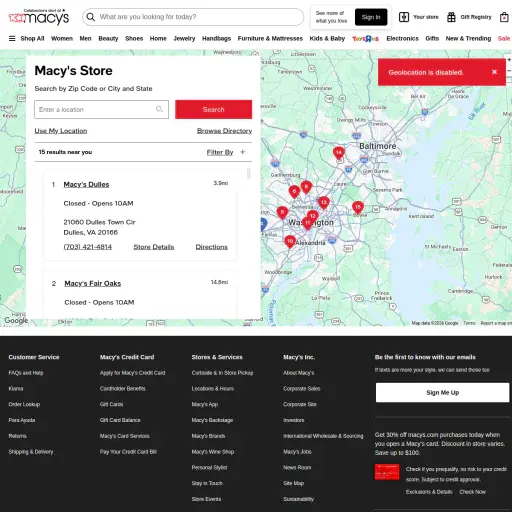Select map pin number 8
The image size is (512, 512).
click(306, 187)
